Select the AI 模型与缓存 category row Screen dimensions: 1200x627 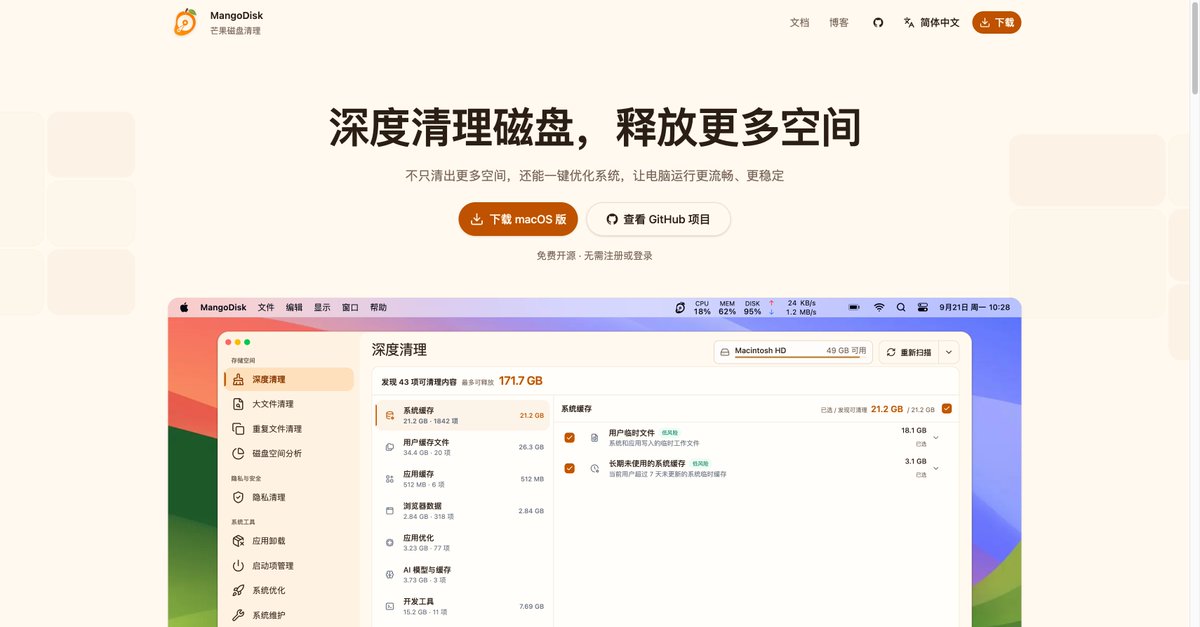point(464,575)
